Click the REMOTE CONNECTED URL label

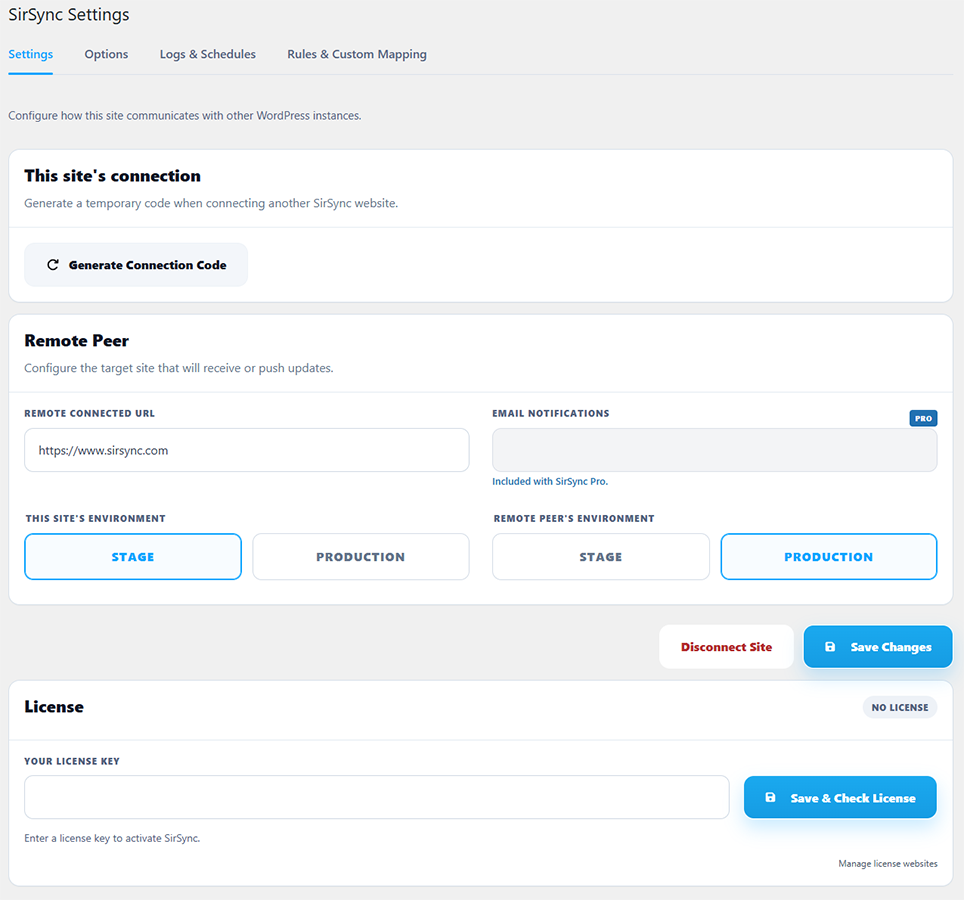90,413
